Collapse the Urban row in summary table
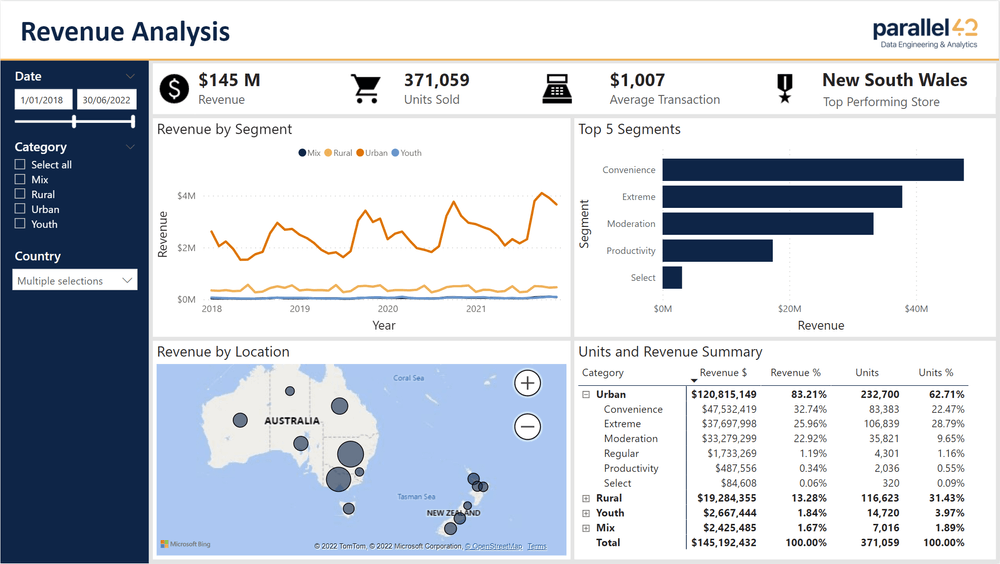This screenshot has height=564, width=1000. coord(586,395)
